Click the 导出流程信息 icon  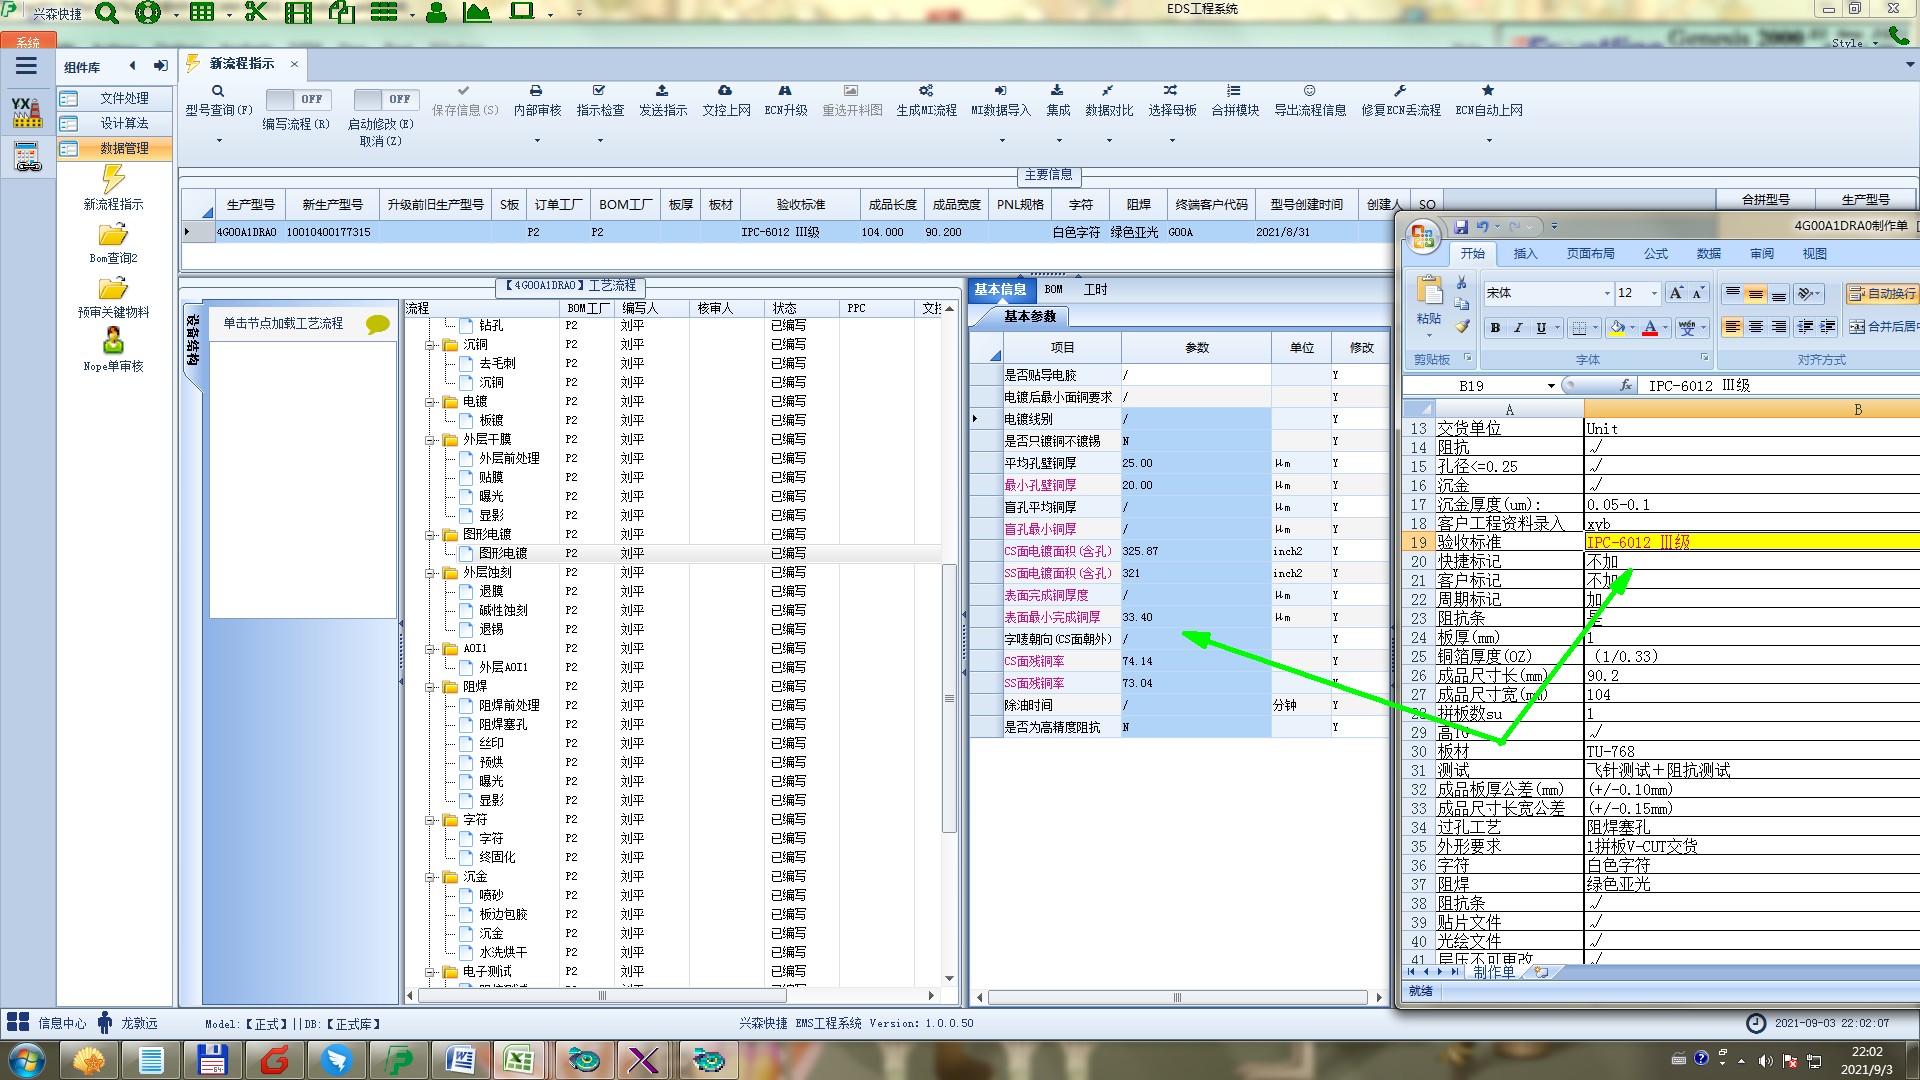click(x=1309, y=91)
